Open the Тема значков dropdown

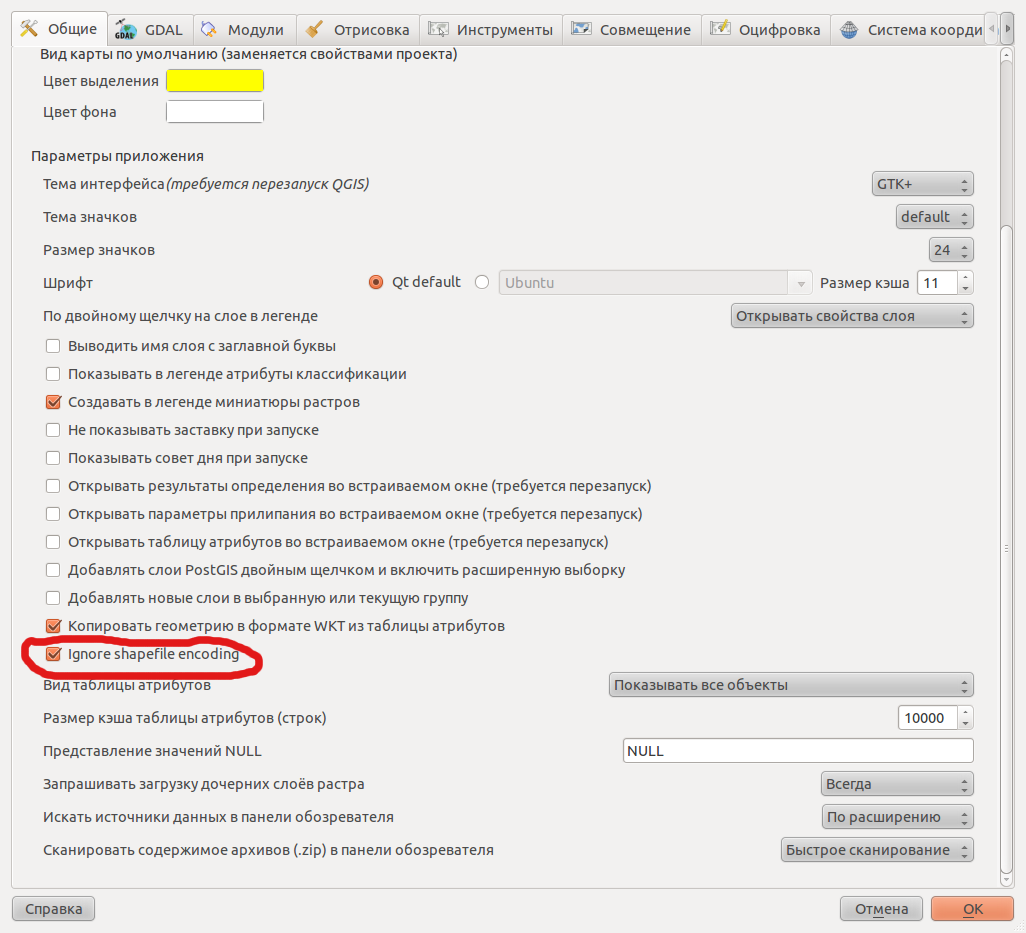935,216
